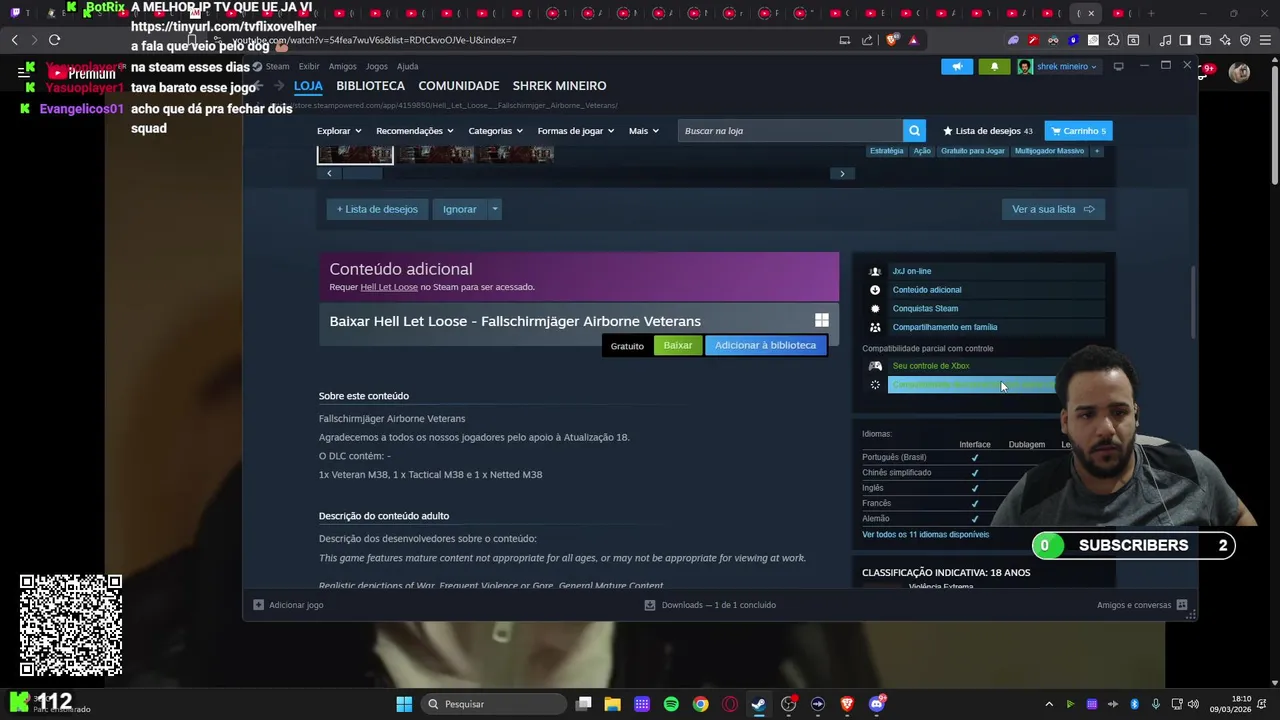The height and width of the screenshot is (720, 1280).
Task: Switch to the COMUNIDADE tab
Action: (458, 86)
